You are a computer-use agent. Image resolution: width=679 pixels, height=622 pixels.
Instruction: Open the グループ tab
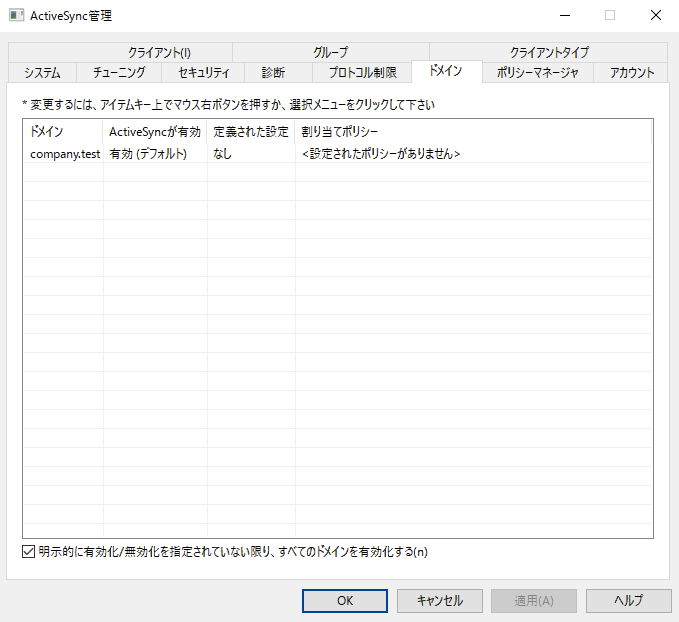330,52
